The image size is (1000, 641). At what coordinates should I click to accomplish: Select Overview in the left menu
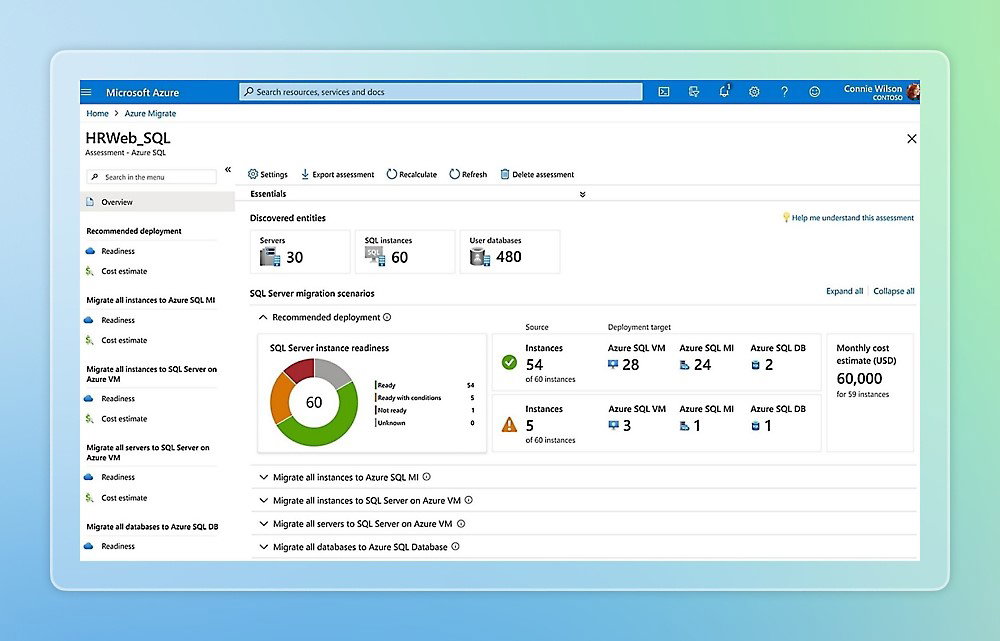coord(157,202)
